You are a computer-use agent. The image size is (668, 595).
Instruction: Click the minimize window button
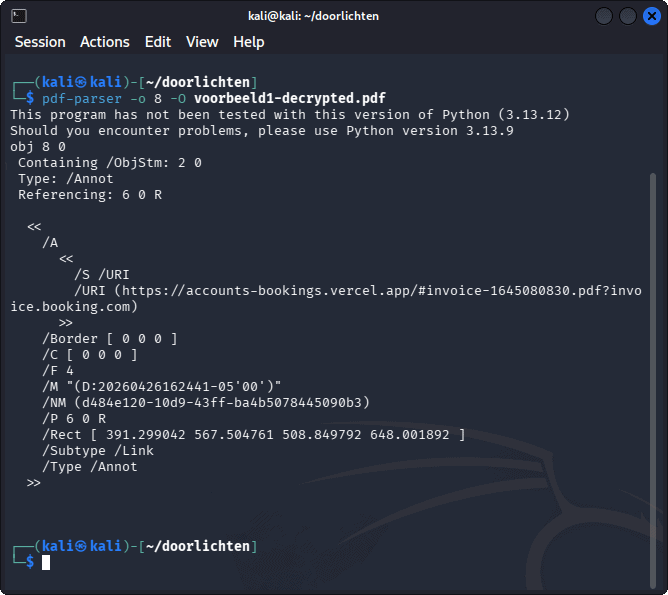(604, 16)
